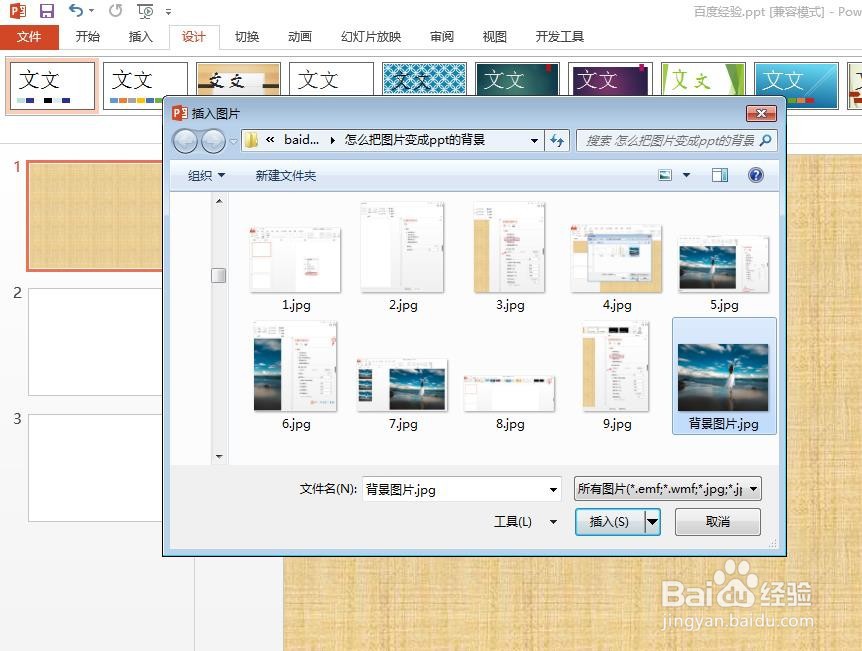This screenshot has height=651, width=862.
Task: Click the navigation pane scrollbar thumb
Action: 218,275
